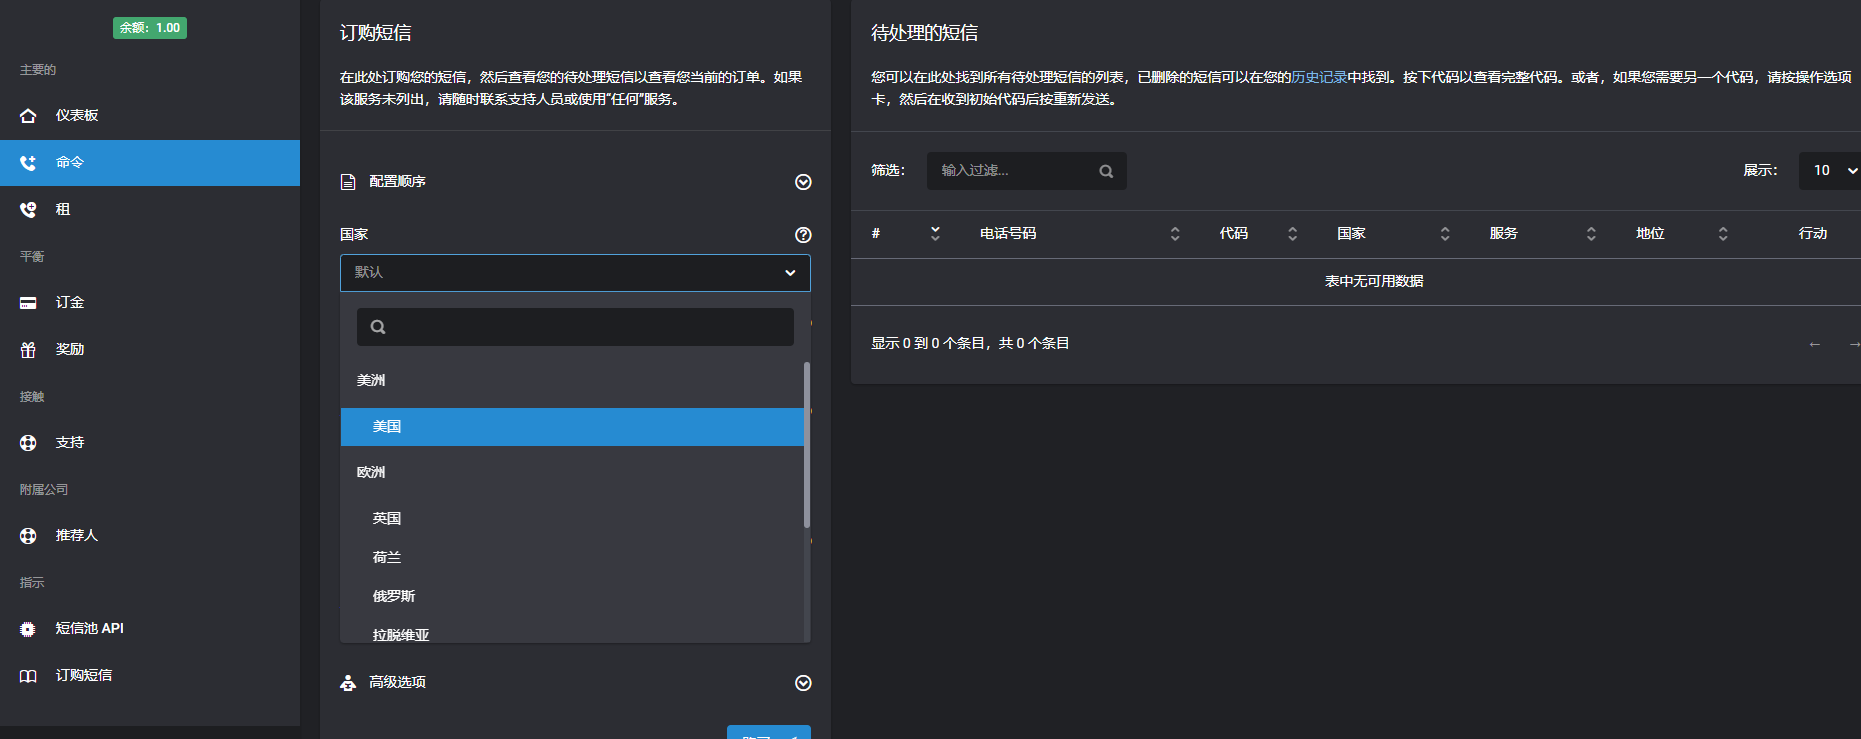Click the 订购短信 sidebar link
Image resolution: width=1861 pixels, height=739 pixels.
tap(150, 676)
